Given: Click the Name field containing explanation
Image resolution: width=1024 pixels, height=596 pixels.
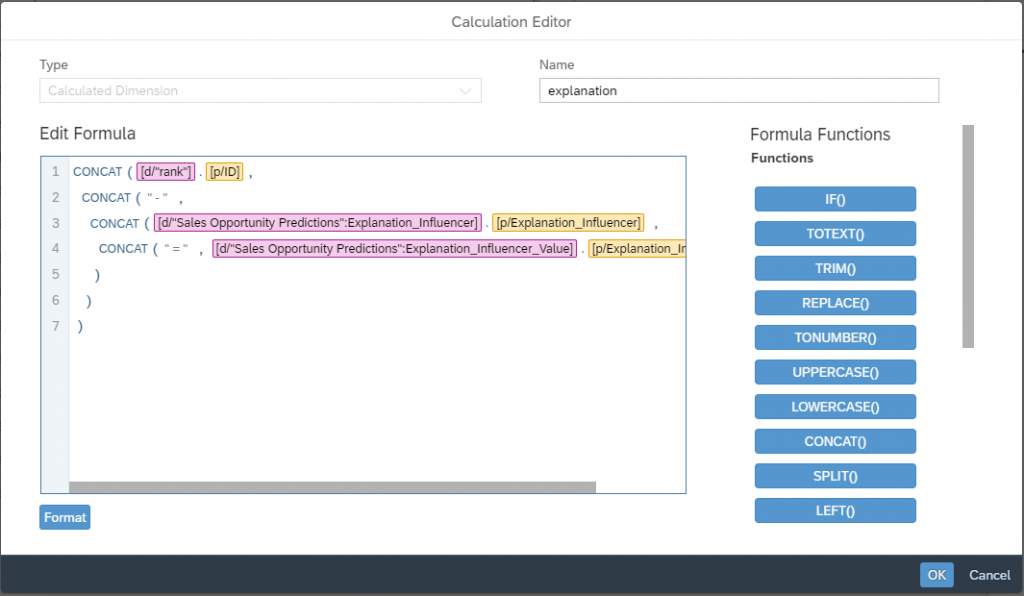Looking at the screenshot, I should (x=739, y=91).
